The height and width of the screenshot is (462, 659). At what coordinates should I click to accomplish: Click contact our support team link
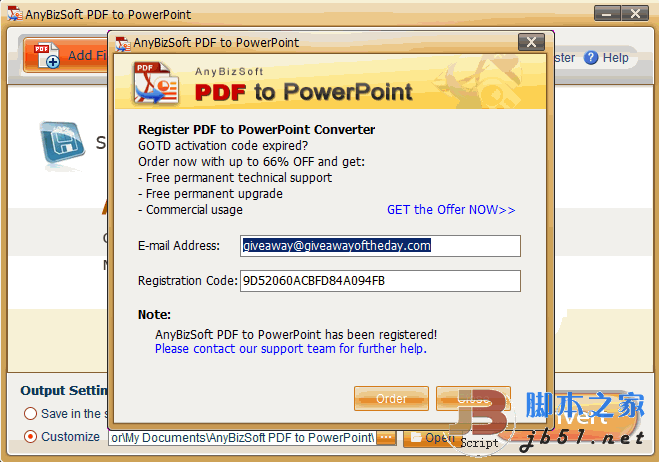290,349
